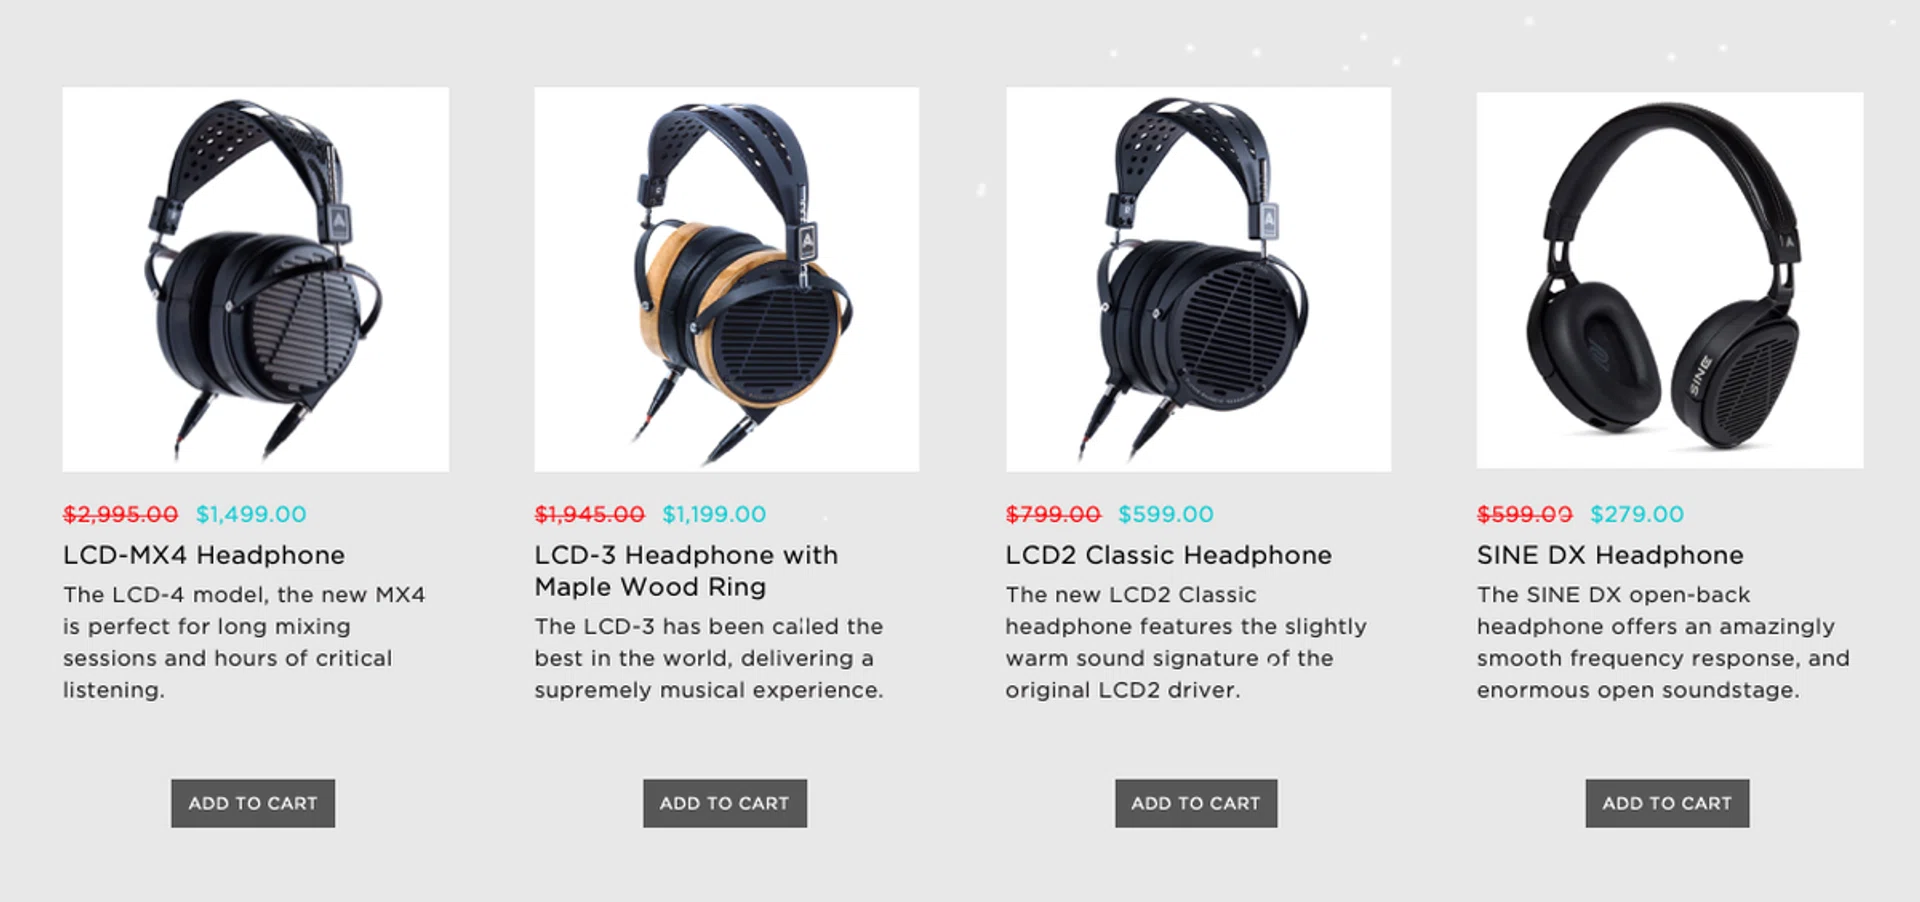This screenshot has height=902, width=1920.
Task: Click LCD-3 Headphone with Maple Wood Ring title
Action: (x=686, y=571)
